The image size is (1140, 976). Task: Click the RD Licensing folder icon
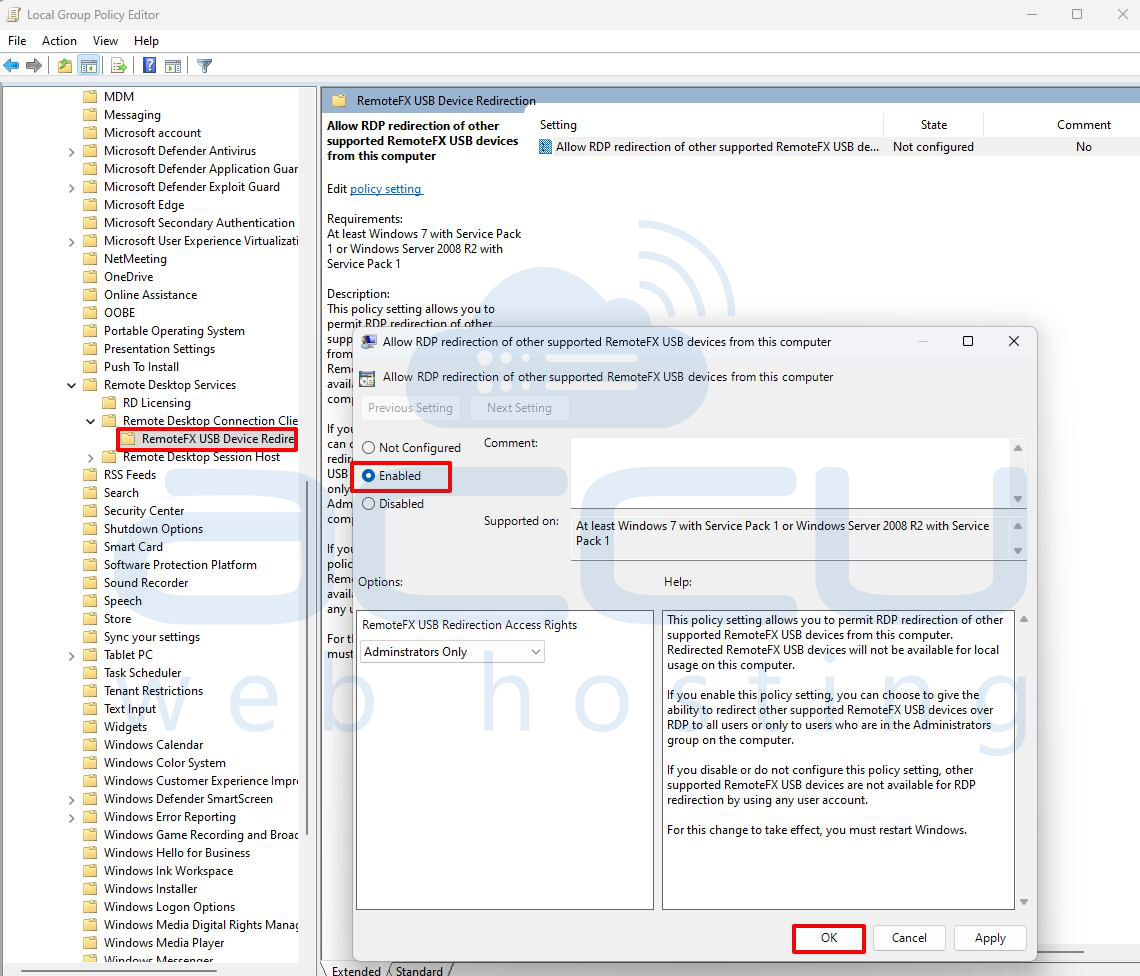[x=109, y=403]
